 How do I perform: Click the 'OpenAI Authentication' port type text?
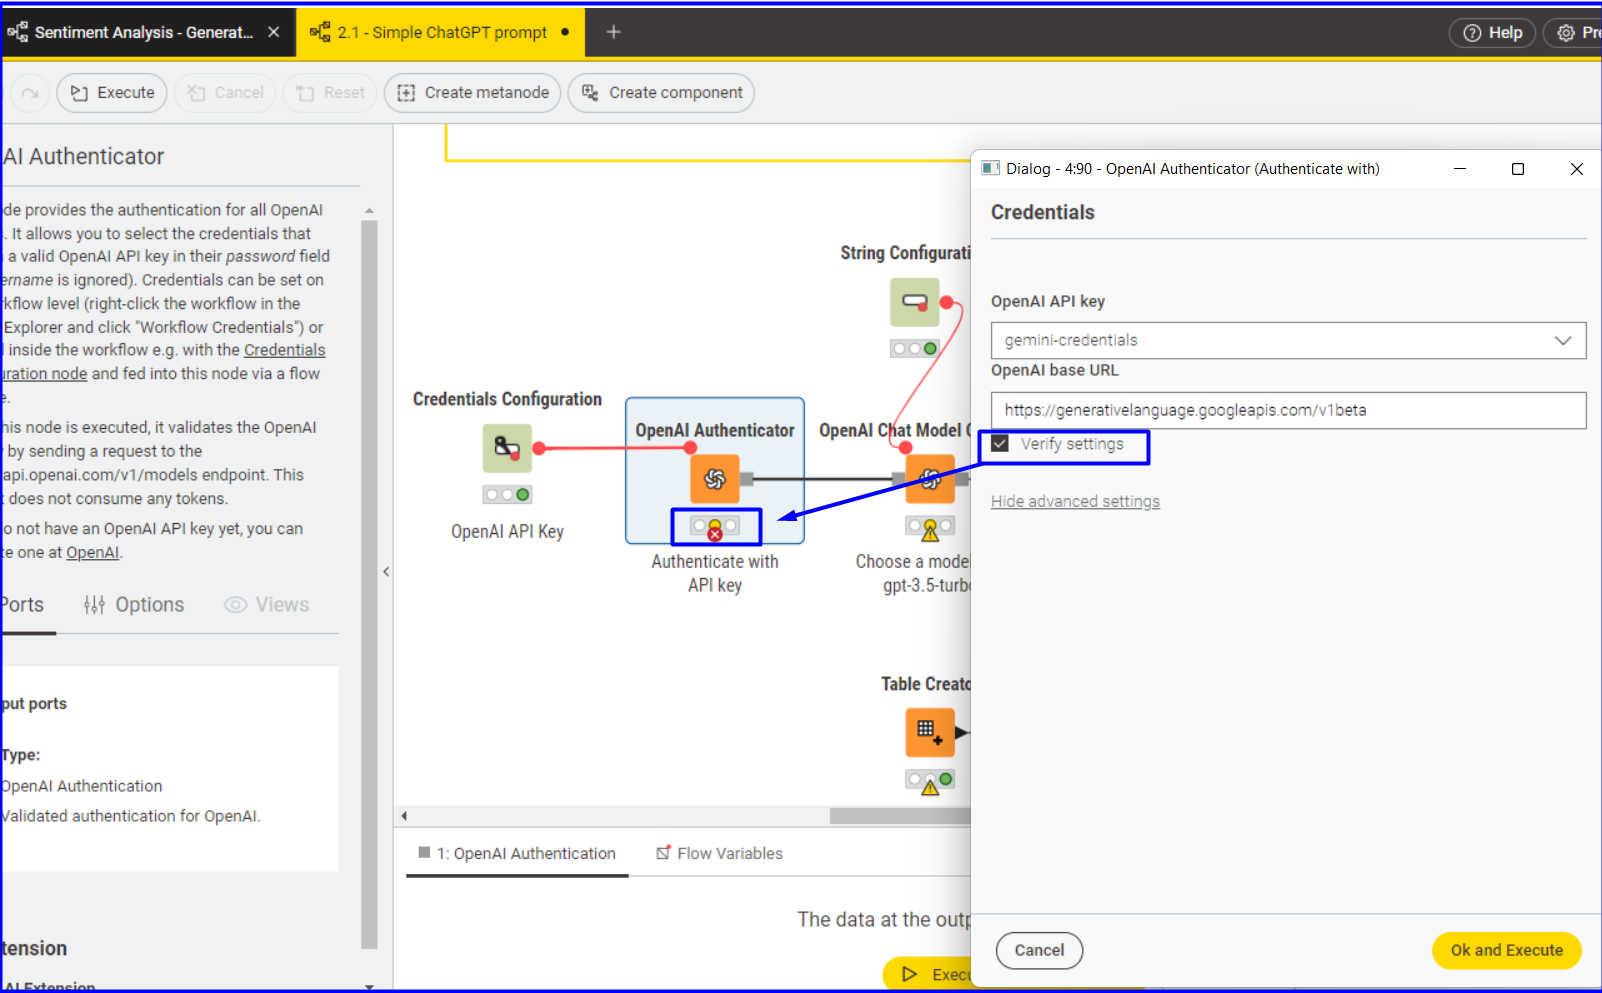(81, 786)
